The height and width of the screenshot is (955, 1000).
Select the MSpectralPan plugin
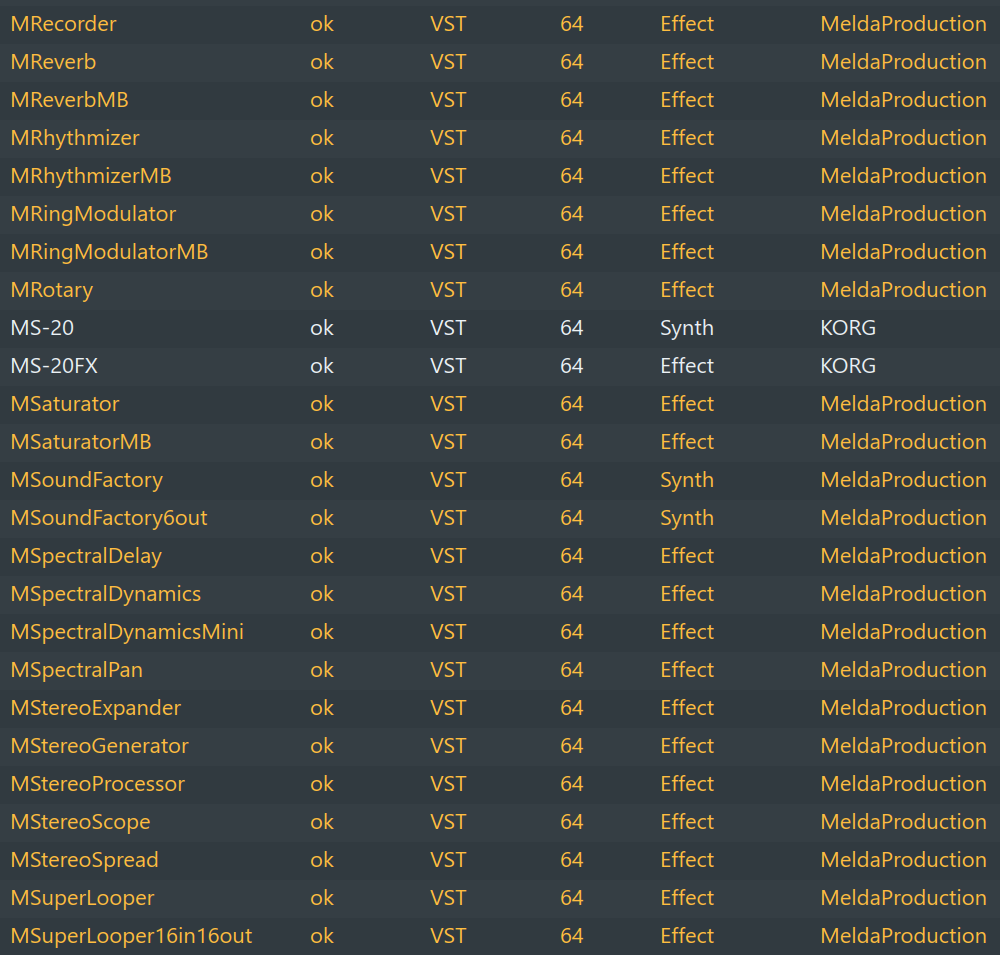pos(77,670)
